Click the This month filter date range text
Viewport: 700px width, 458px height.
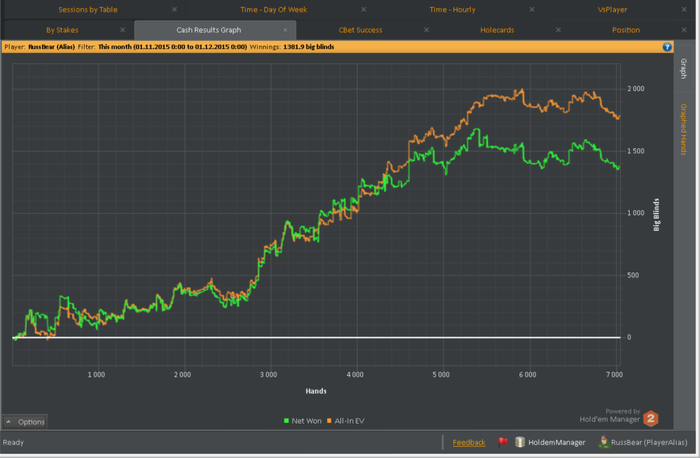pos(172,47)
